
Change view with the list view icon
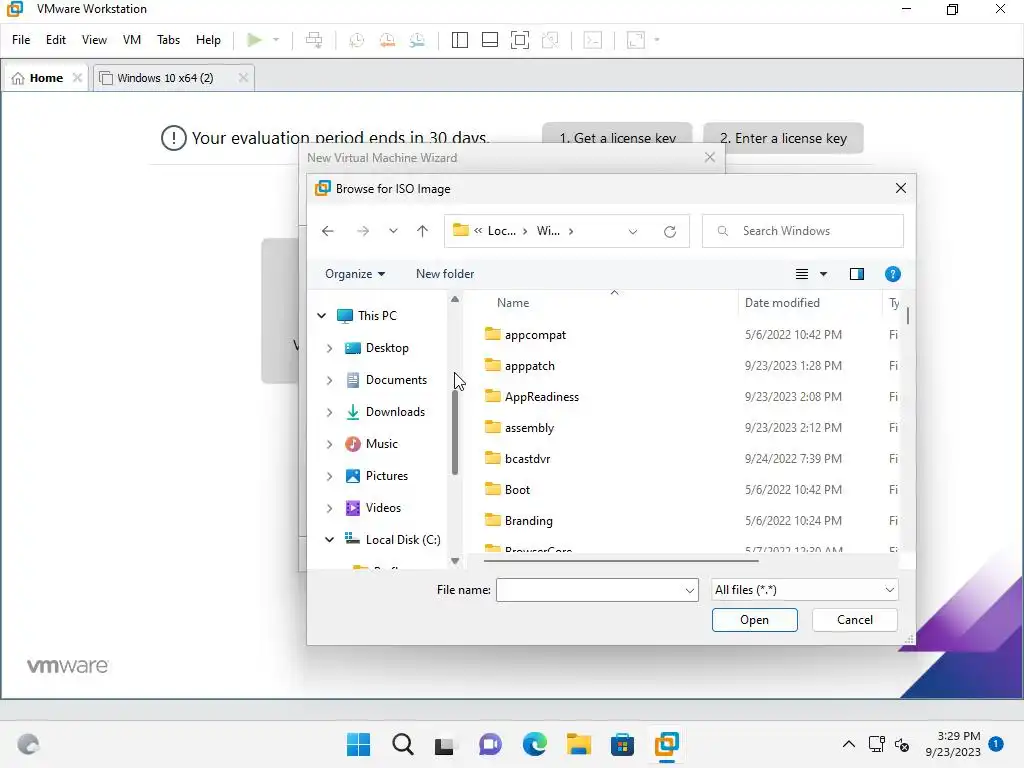click(x=802, y=274)
